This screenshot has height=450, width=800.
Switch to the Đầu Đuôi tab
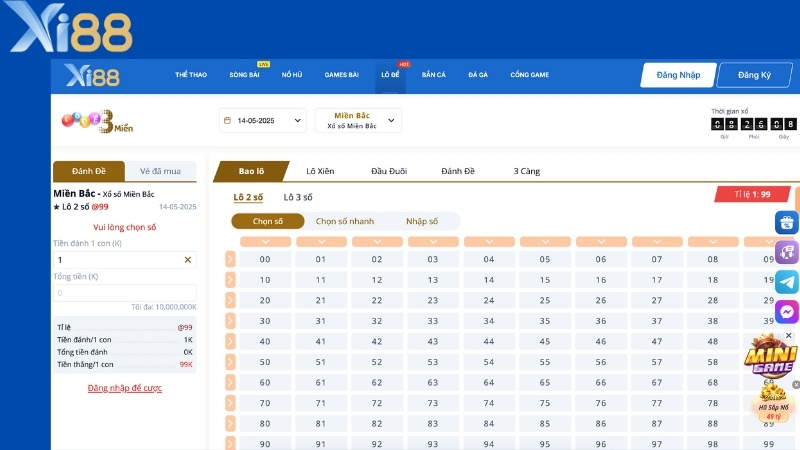(389, 171)
